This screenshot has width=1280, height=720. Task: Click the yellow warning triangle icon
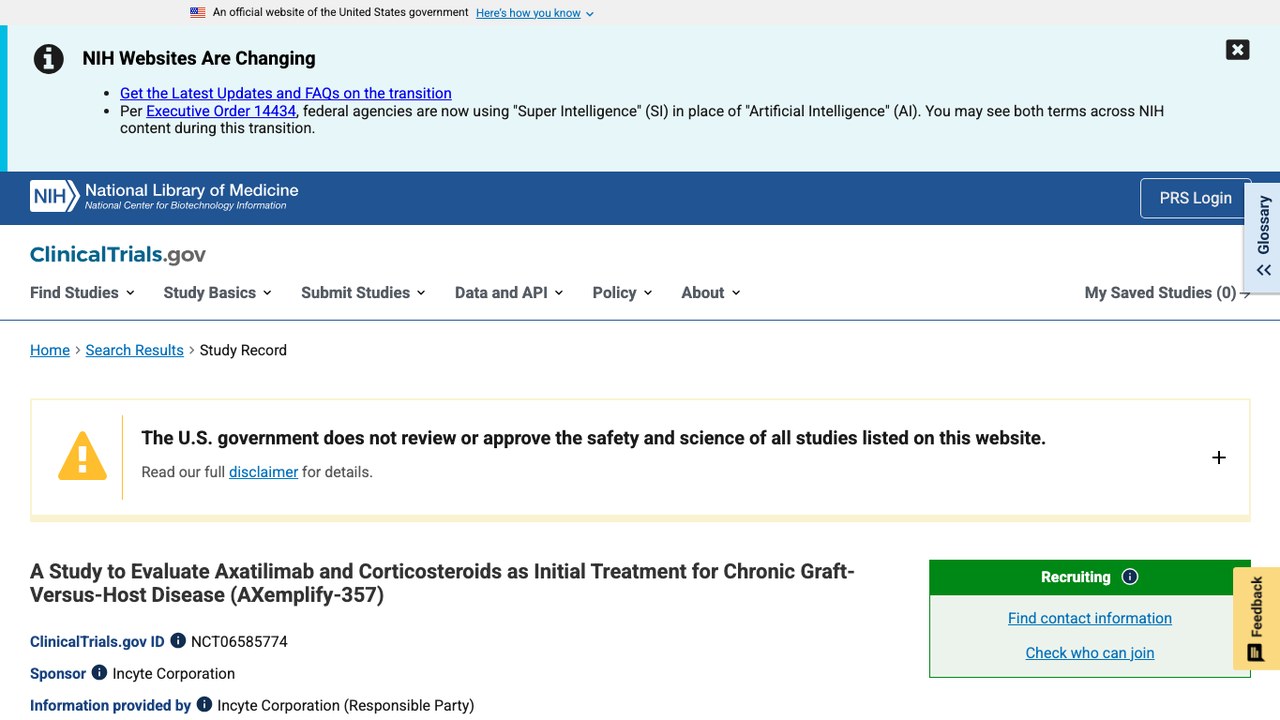point(82,456)
